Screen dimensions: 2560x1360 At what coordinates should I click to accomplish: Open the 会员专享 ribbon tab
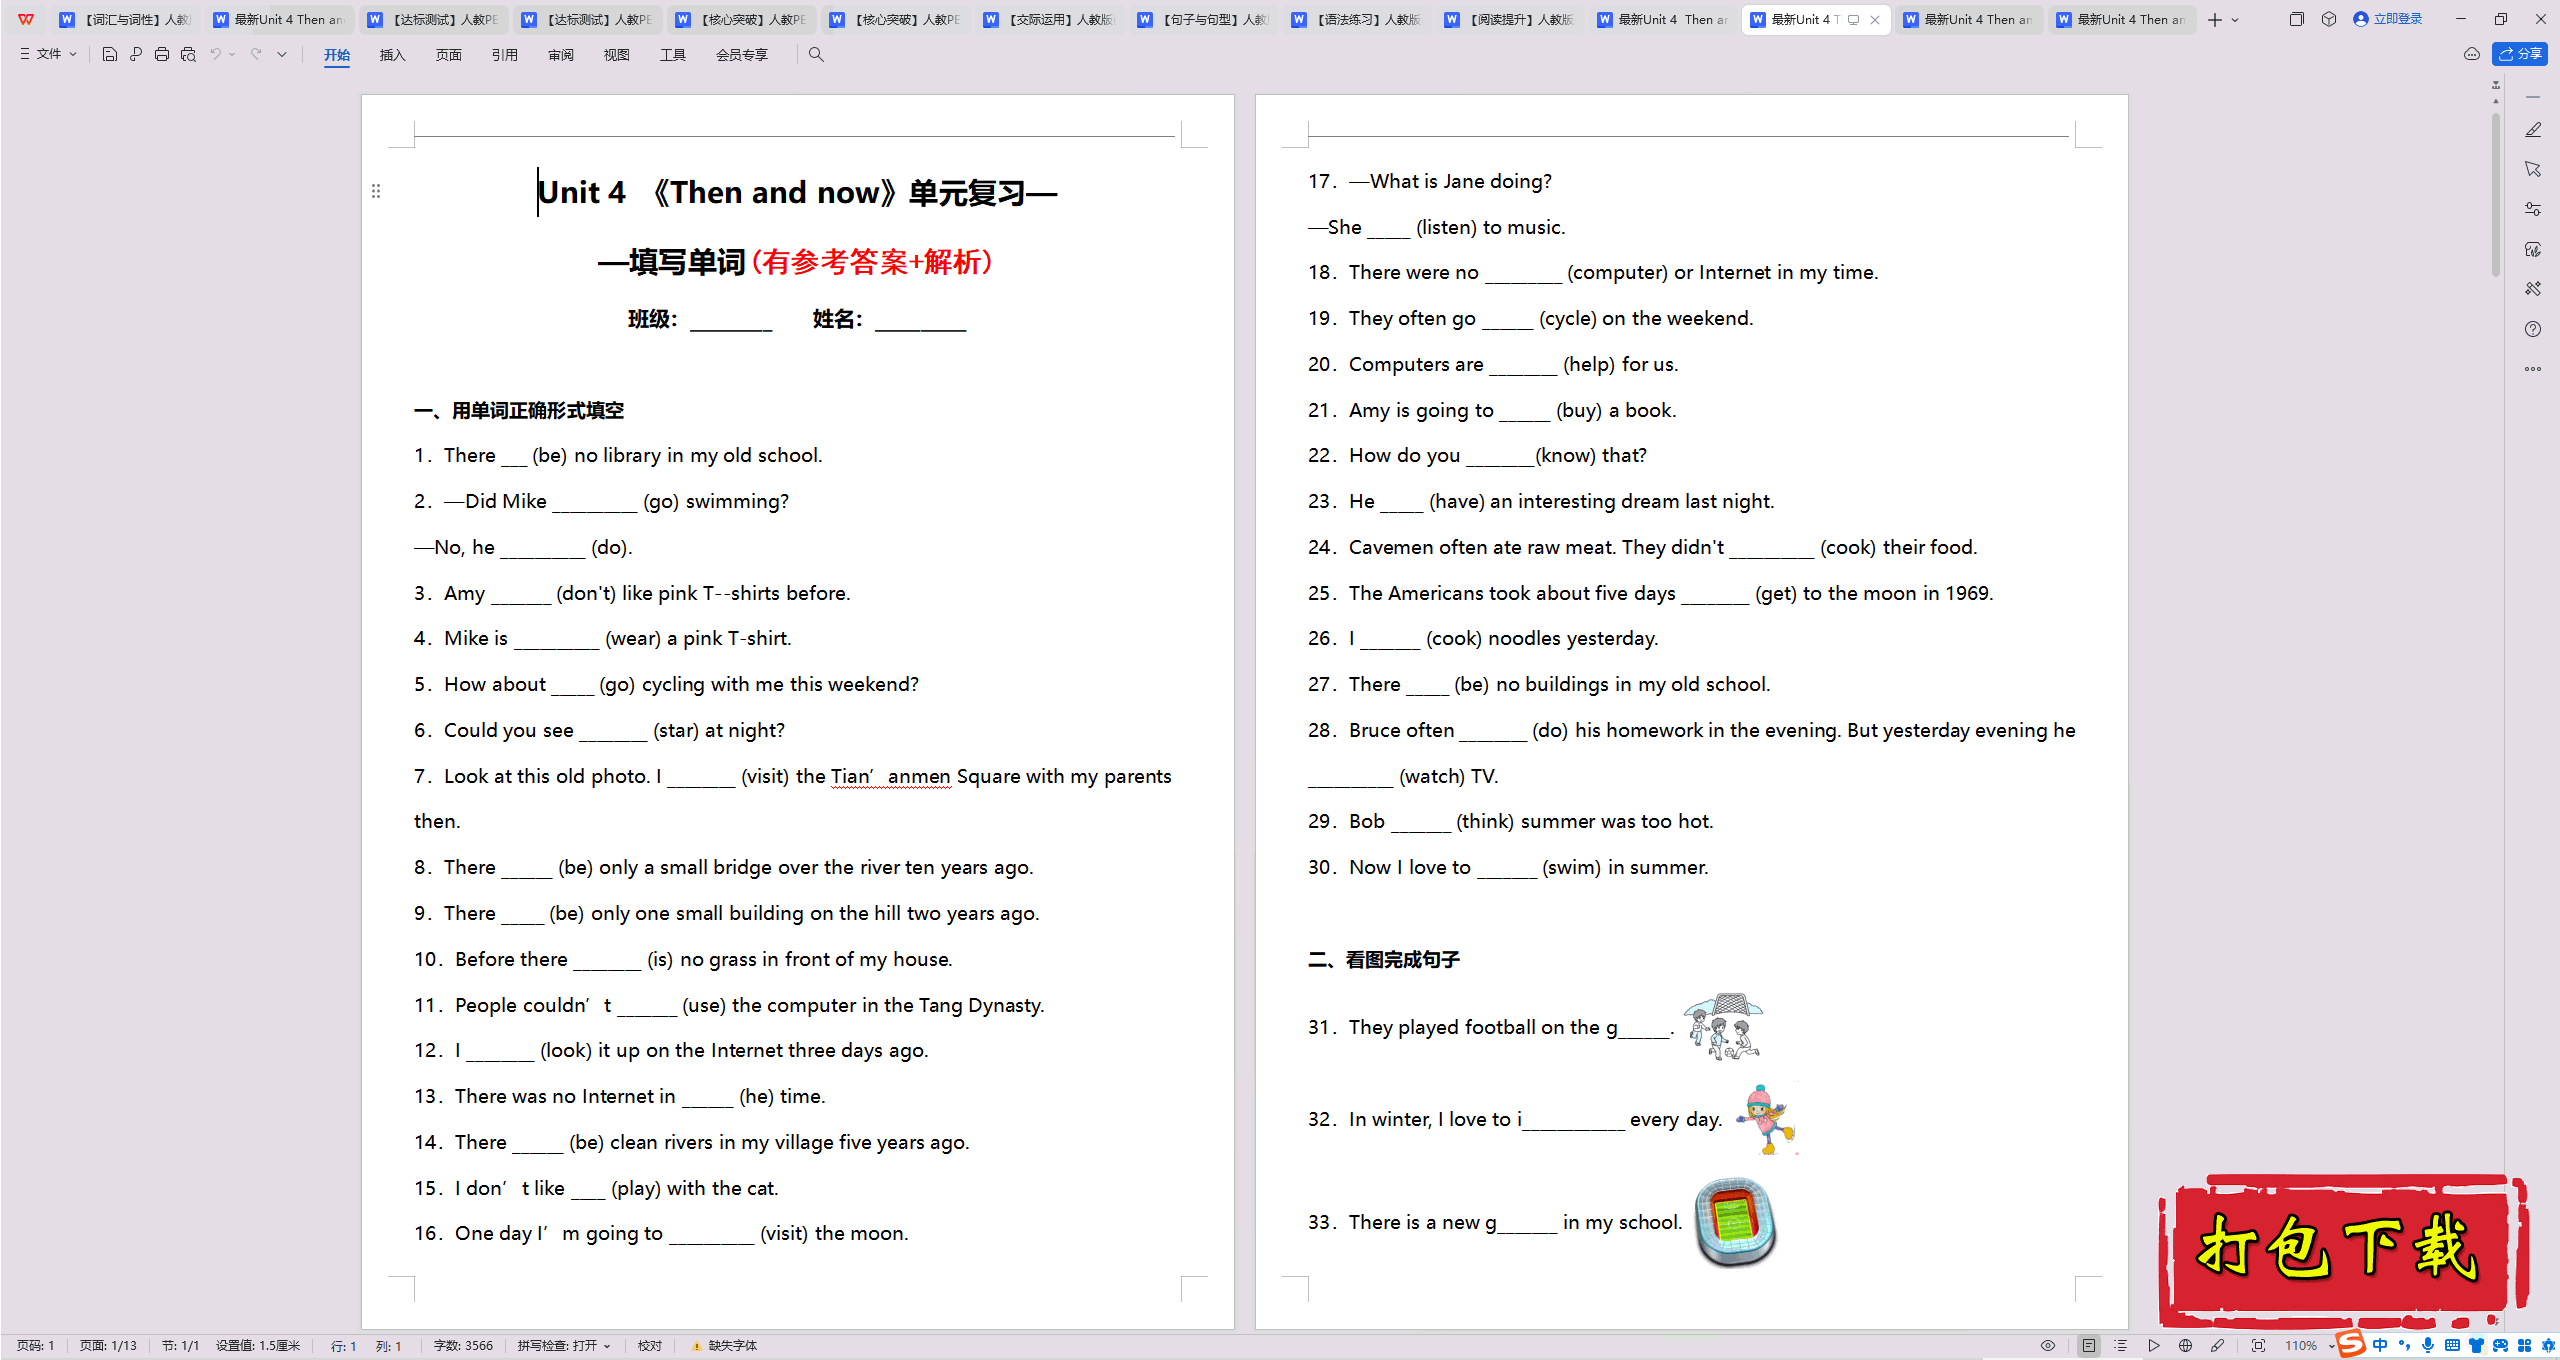pos(742,55)
